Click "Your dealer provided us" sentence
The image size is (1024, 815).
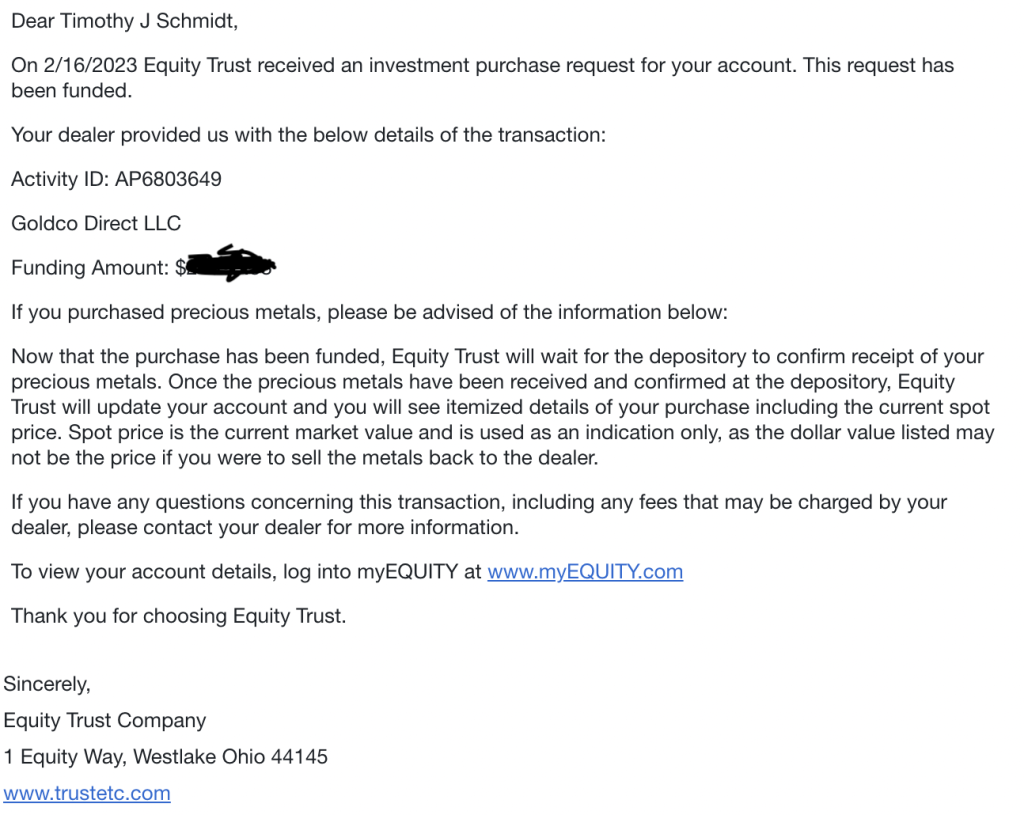(308, 135)
